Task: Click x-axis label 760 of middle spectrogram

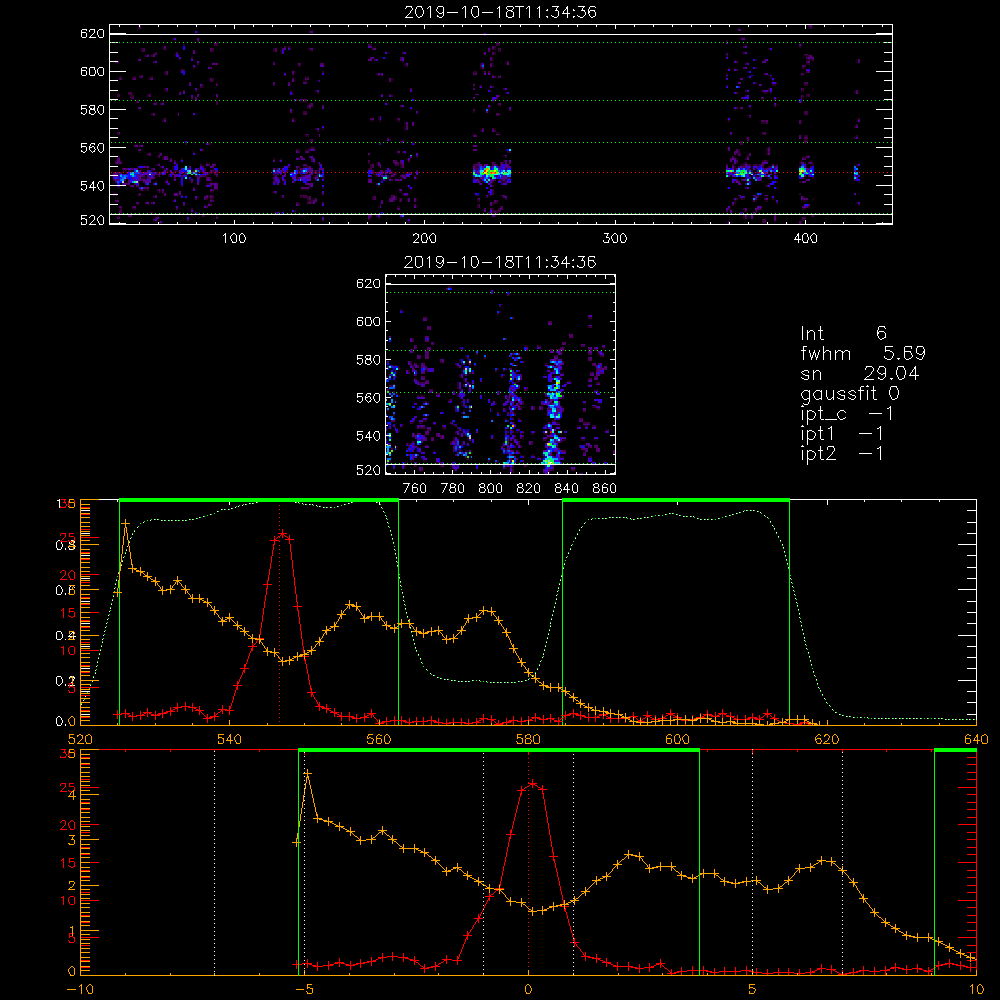Action: (x=415, y=489)
